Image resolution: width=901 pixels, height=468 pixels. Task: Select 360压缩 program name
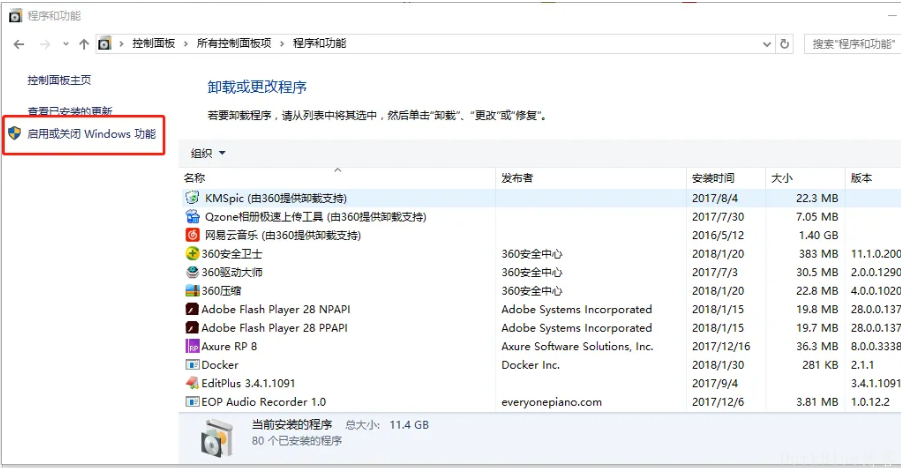click(221, 291)
